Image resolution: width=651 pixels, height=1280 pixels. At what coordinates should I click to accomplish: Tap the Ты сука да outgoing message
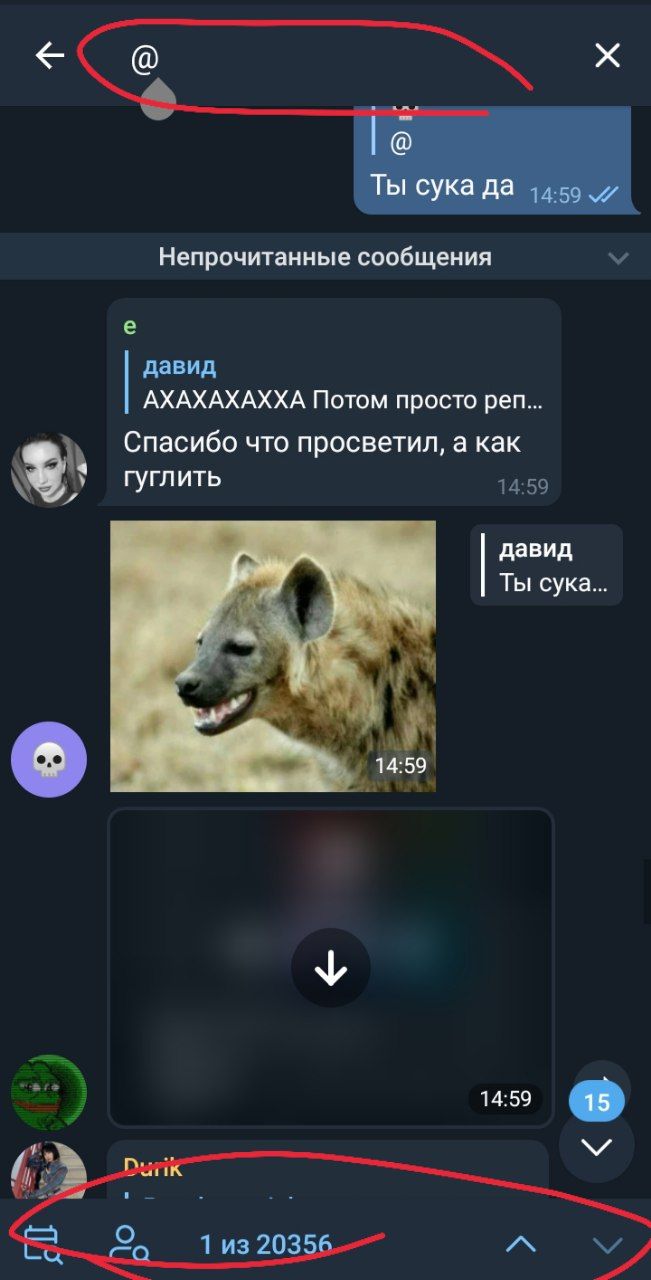point(441,186)
